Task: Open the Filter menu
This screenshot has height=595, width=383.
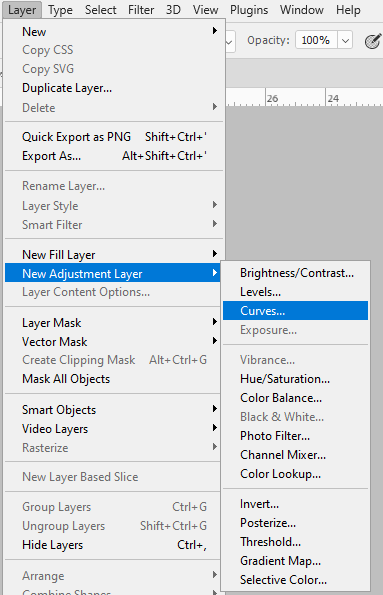Action: click(141, 10)
